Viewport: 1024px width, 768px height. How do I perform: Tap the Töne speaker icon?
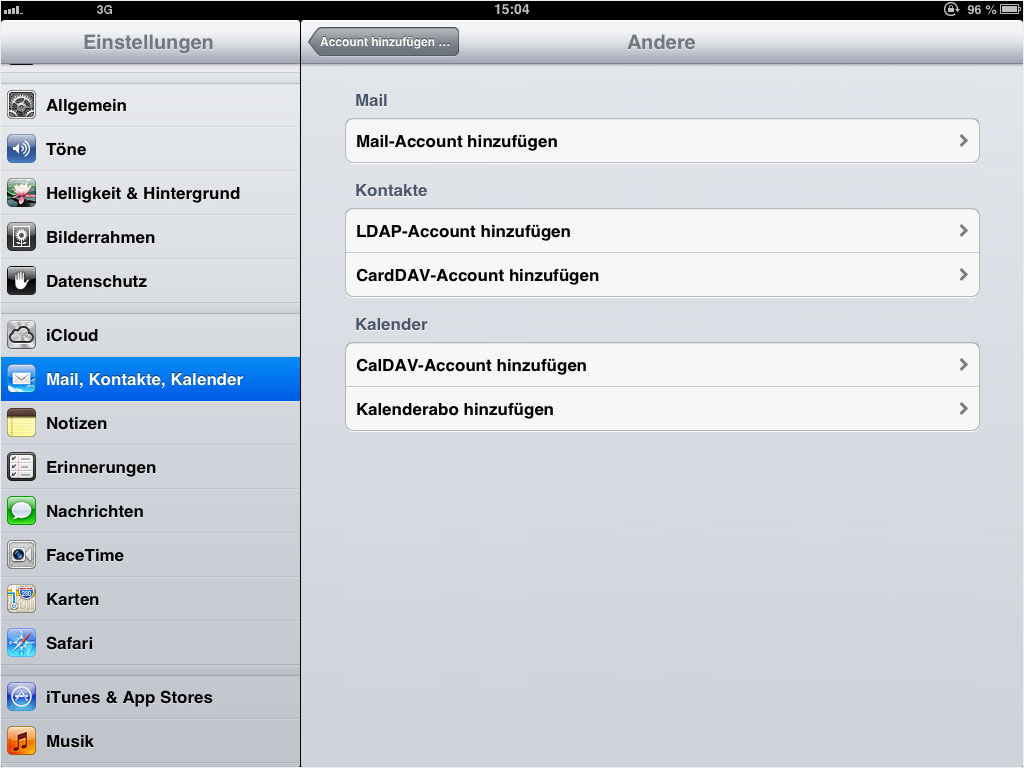(22, 149)
